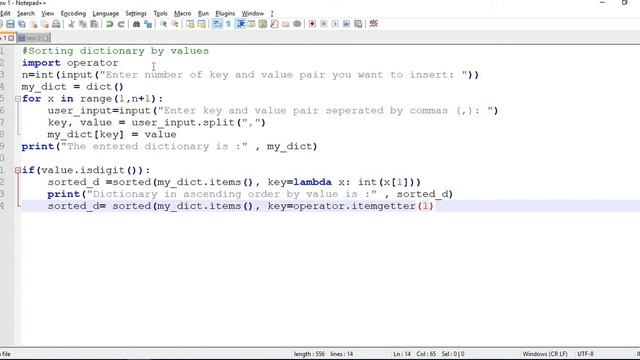Close the active tab with red X

11,38
